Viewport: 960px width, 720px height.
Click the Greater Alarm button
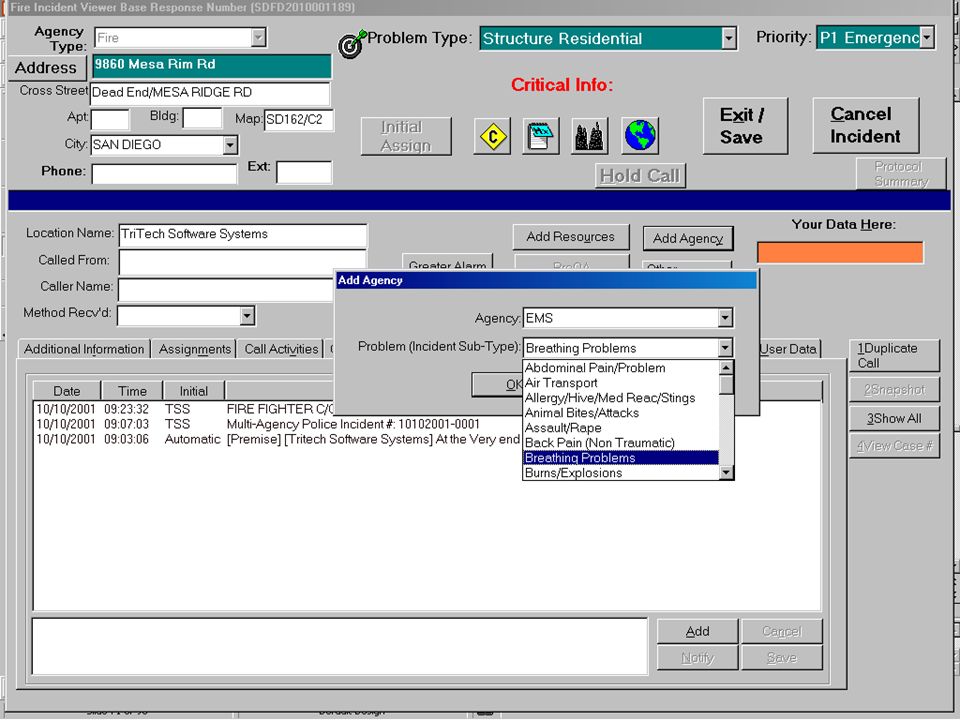pos(447,263)
